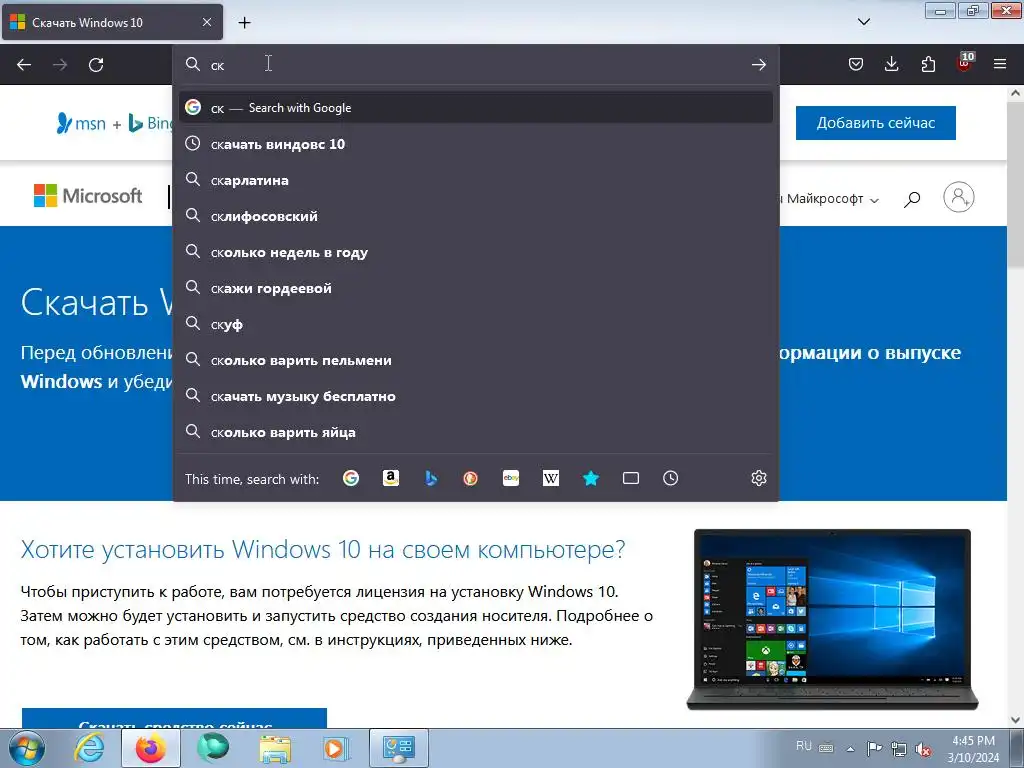This screenshot has height=768, width=1024.
Task: Click the scrollbar down arrow
Action: [1016, 720]
